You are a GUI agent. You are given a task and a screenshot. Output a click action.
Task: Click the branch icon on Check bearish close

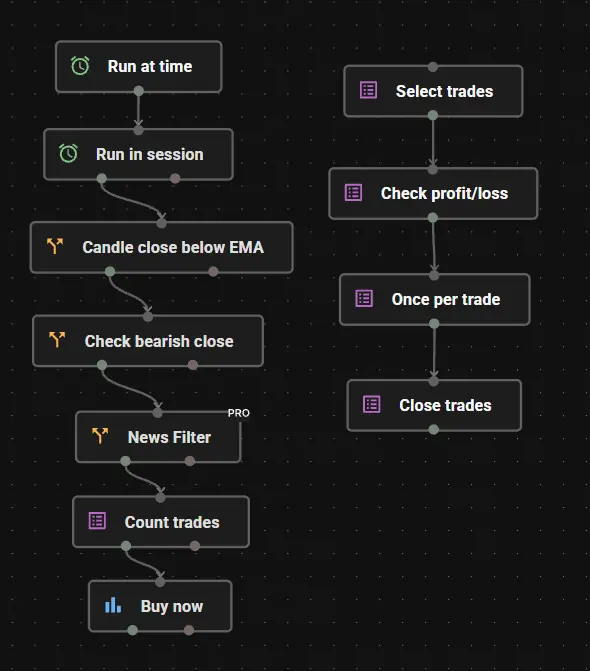[57, 340]
